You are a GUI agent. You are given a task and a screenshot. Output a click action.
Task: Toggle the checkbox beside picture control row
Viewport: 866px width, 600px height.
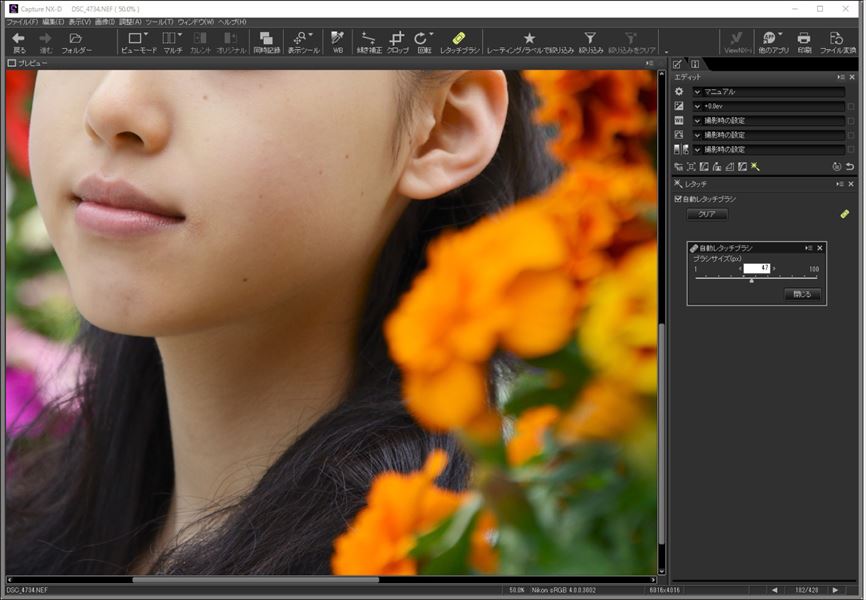pos(851,135)
